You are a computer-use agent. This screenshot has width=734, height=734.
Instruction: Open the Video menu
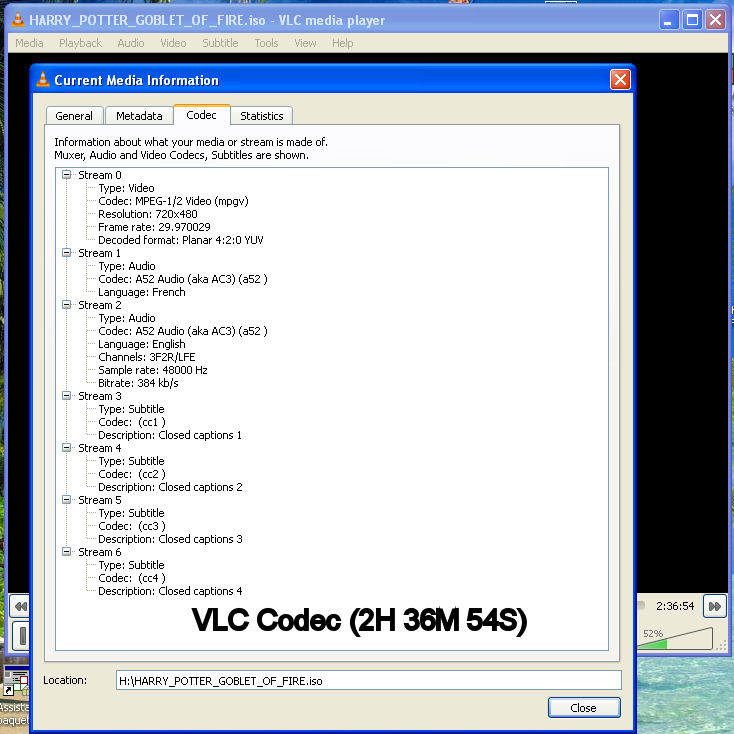point(173,43)
